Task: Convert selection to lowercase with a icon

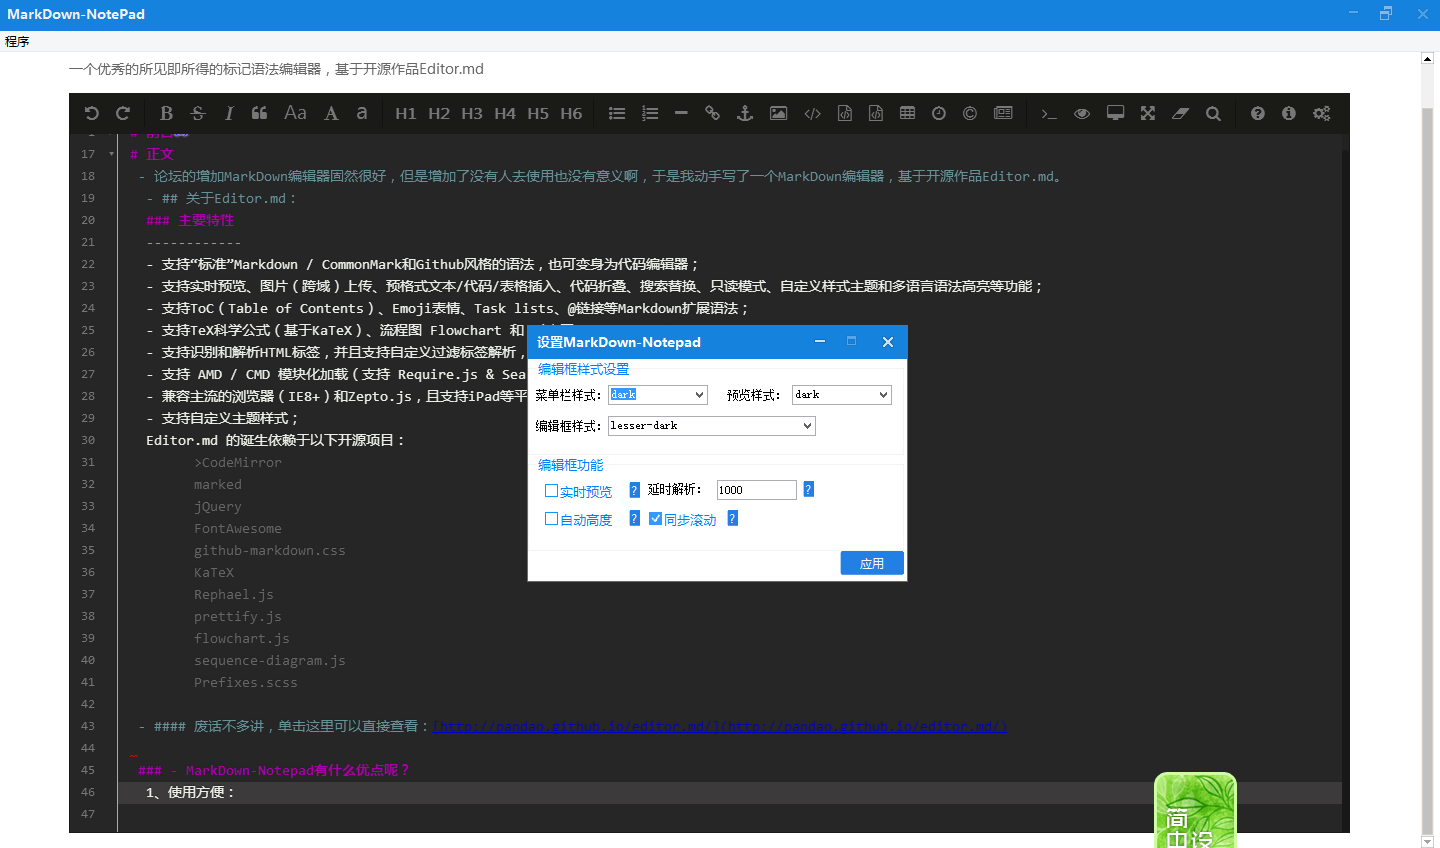Action: [362, 113]
